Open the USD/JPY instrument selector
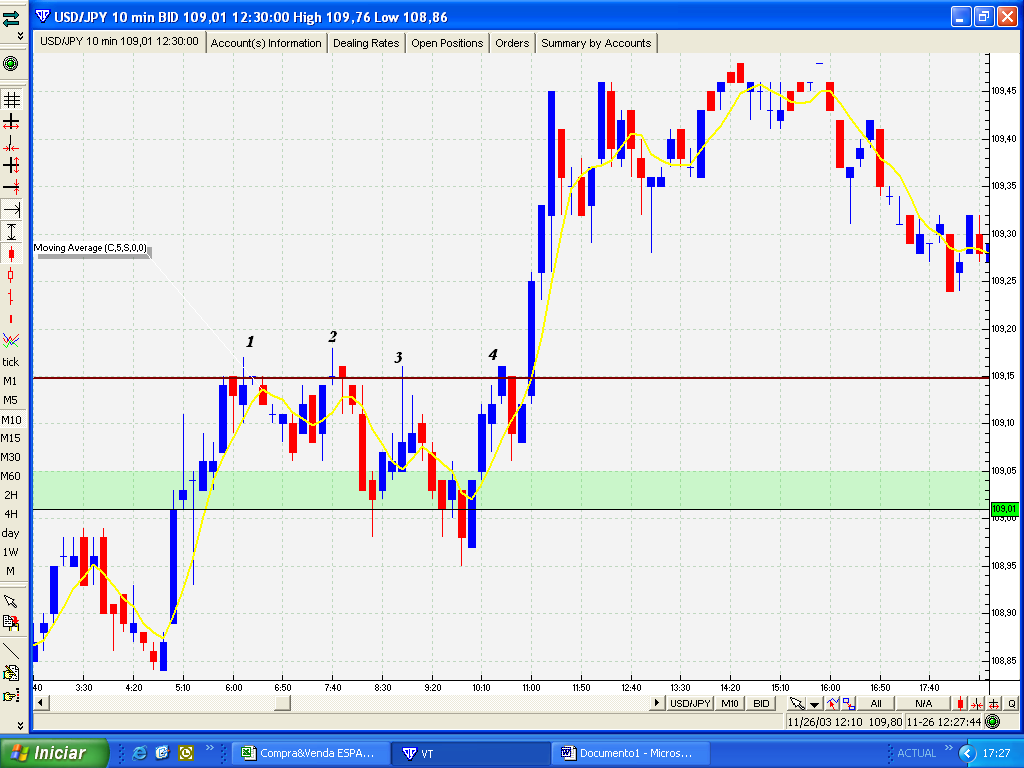The height and width of the screenshot is (768, 1024). [690, 703]
